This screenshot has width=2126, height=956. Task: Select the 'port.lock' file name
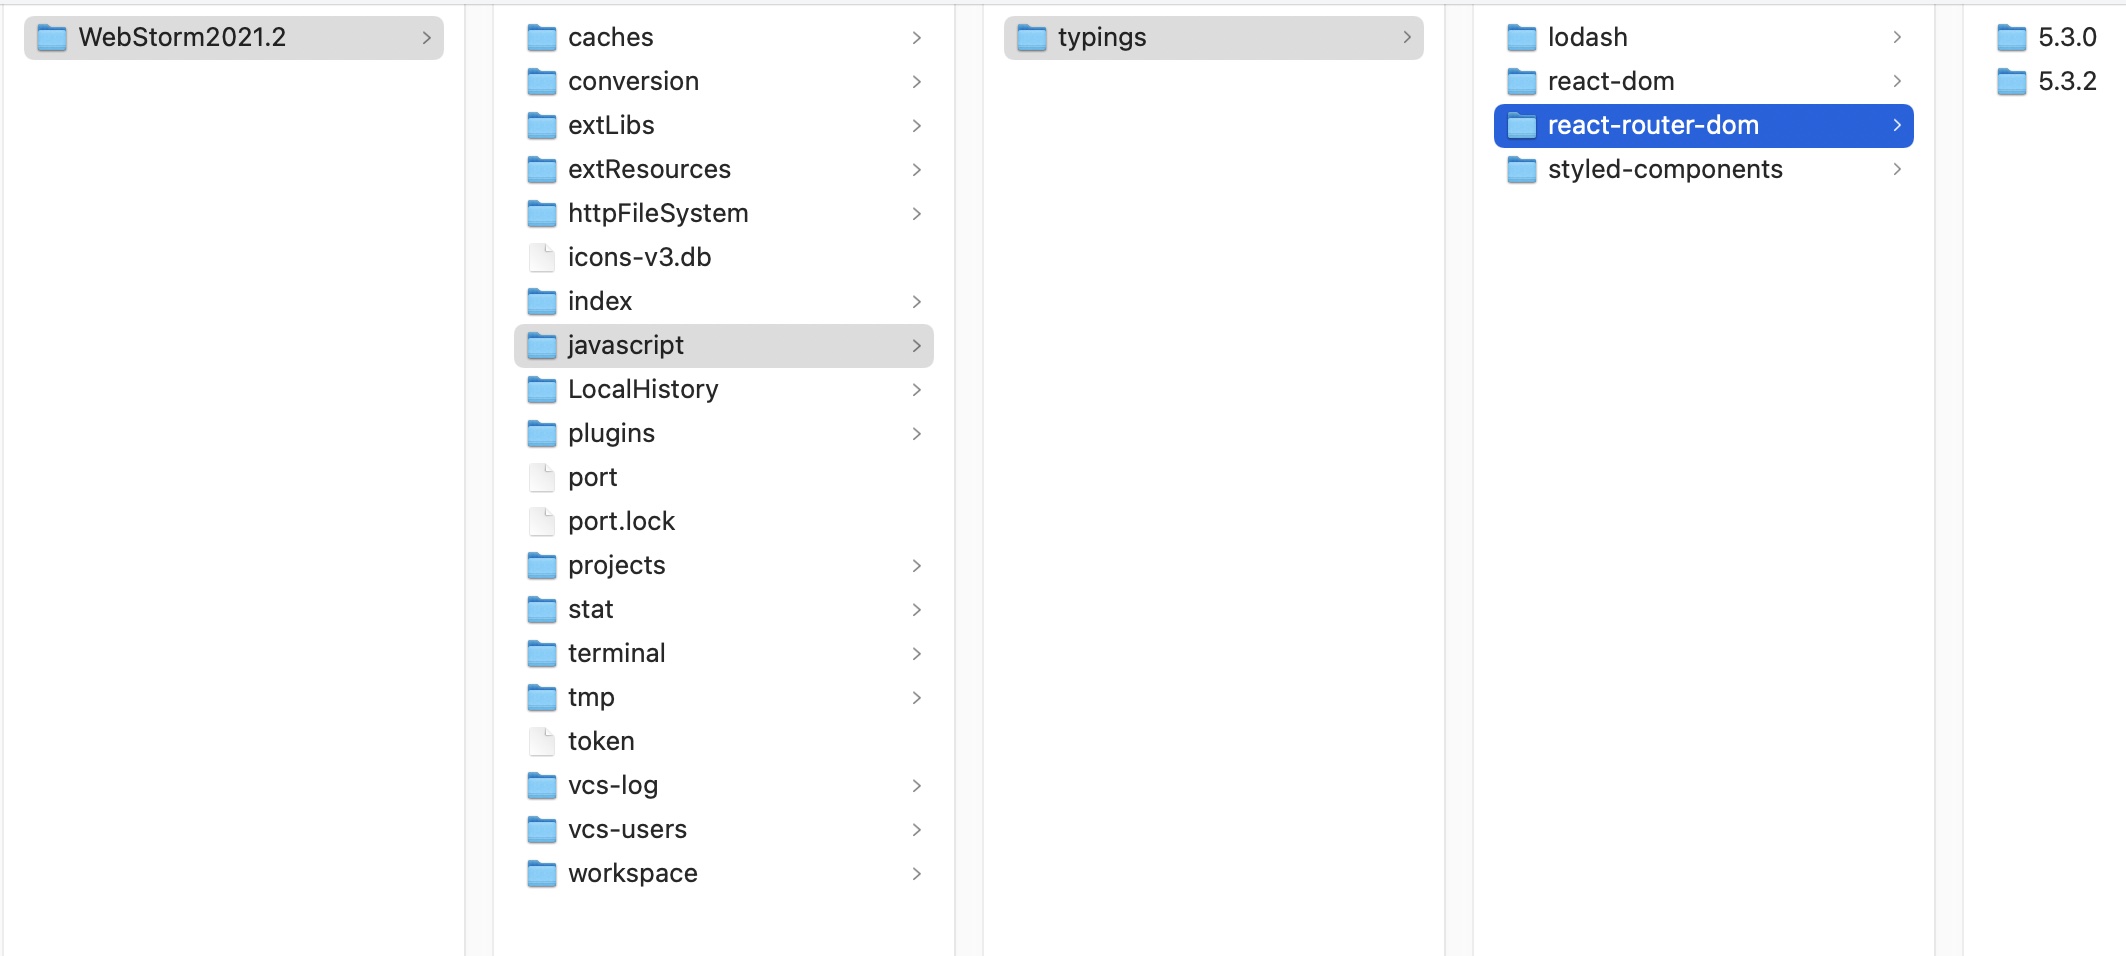621,522
